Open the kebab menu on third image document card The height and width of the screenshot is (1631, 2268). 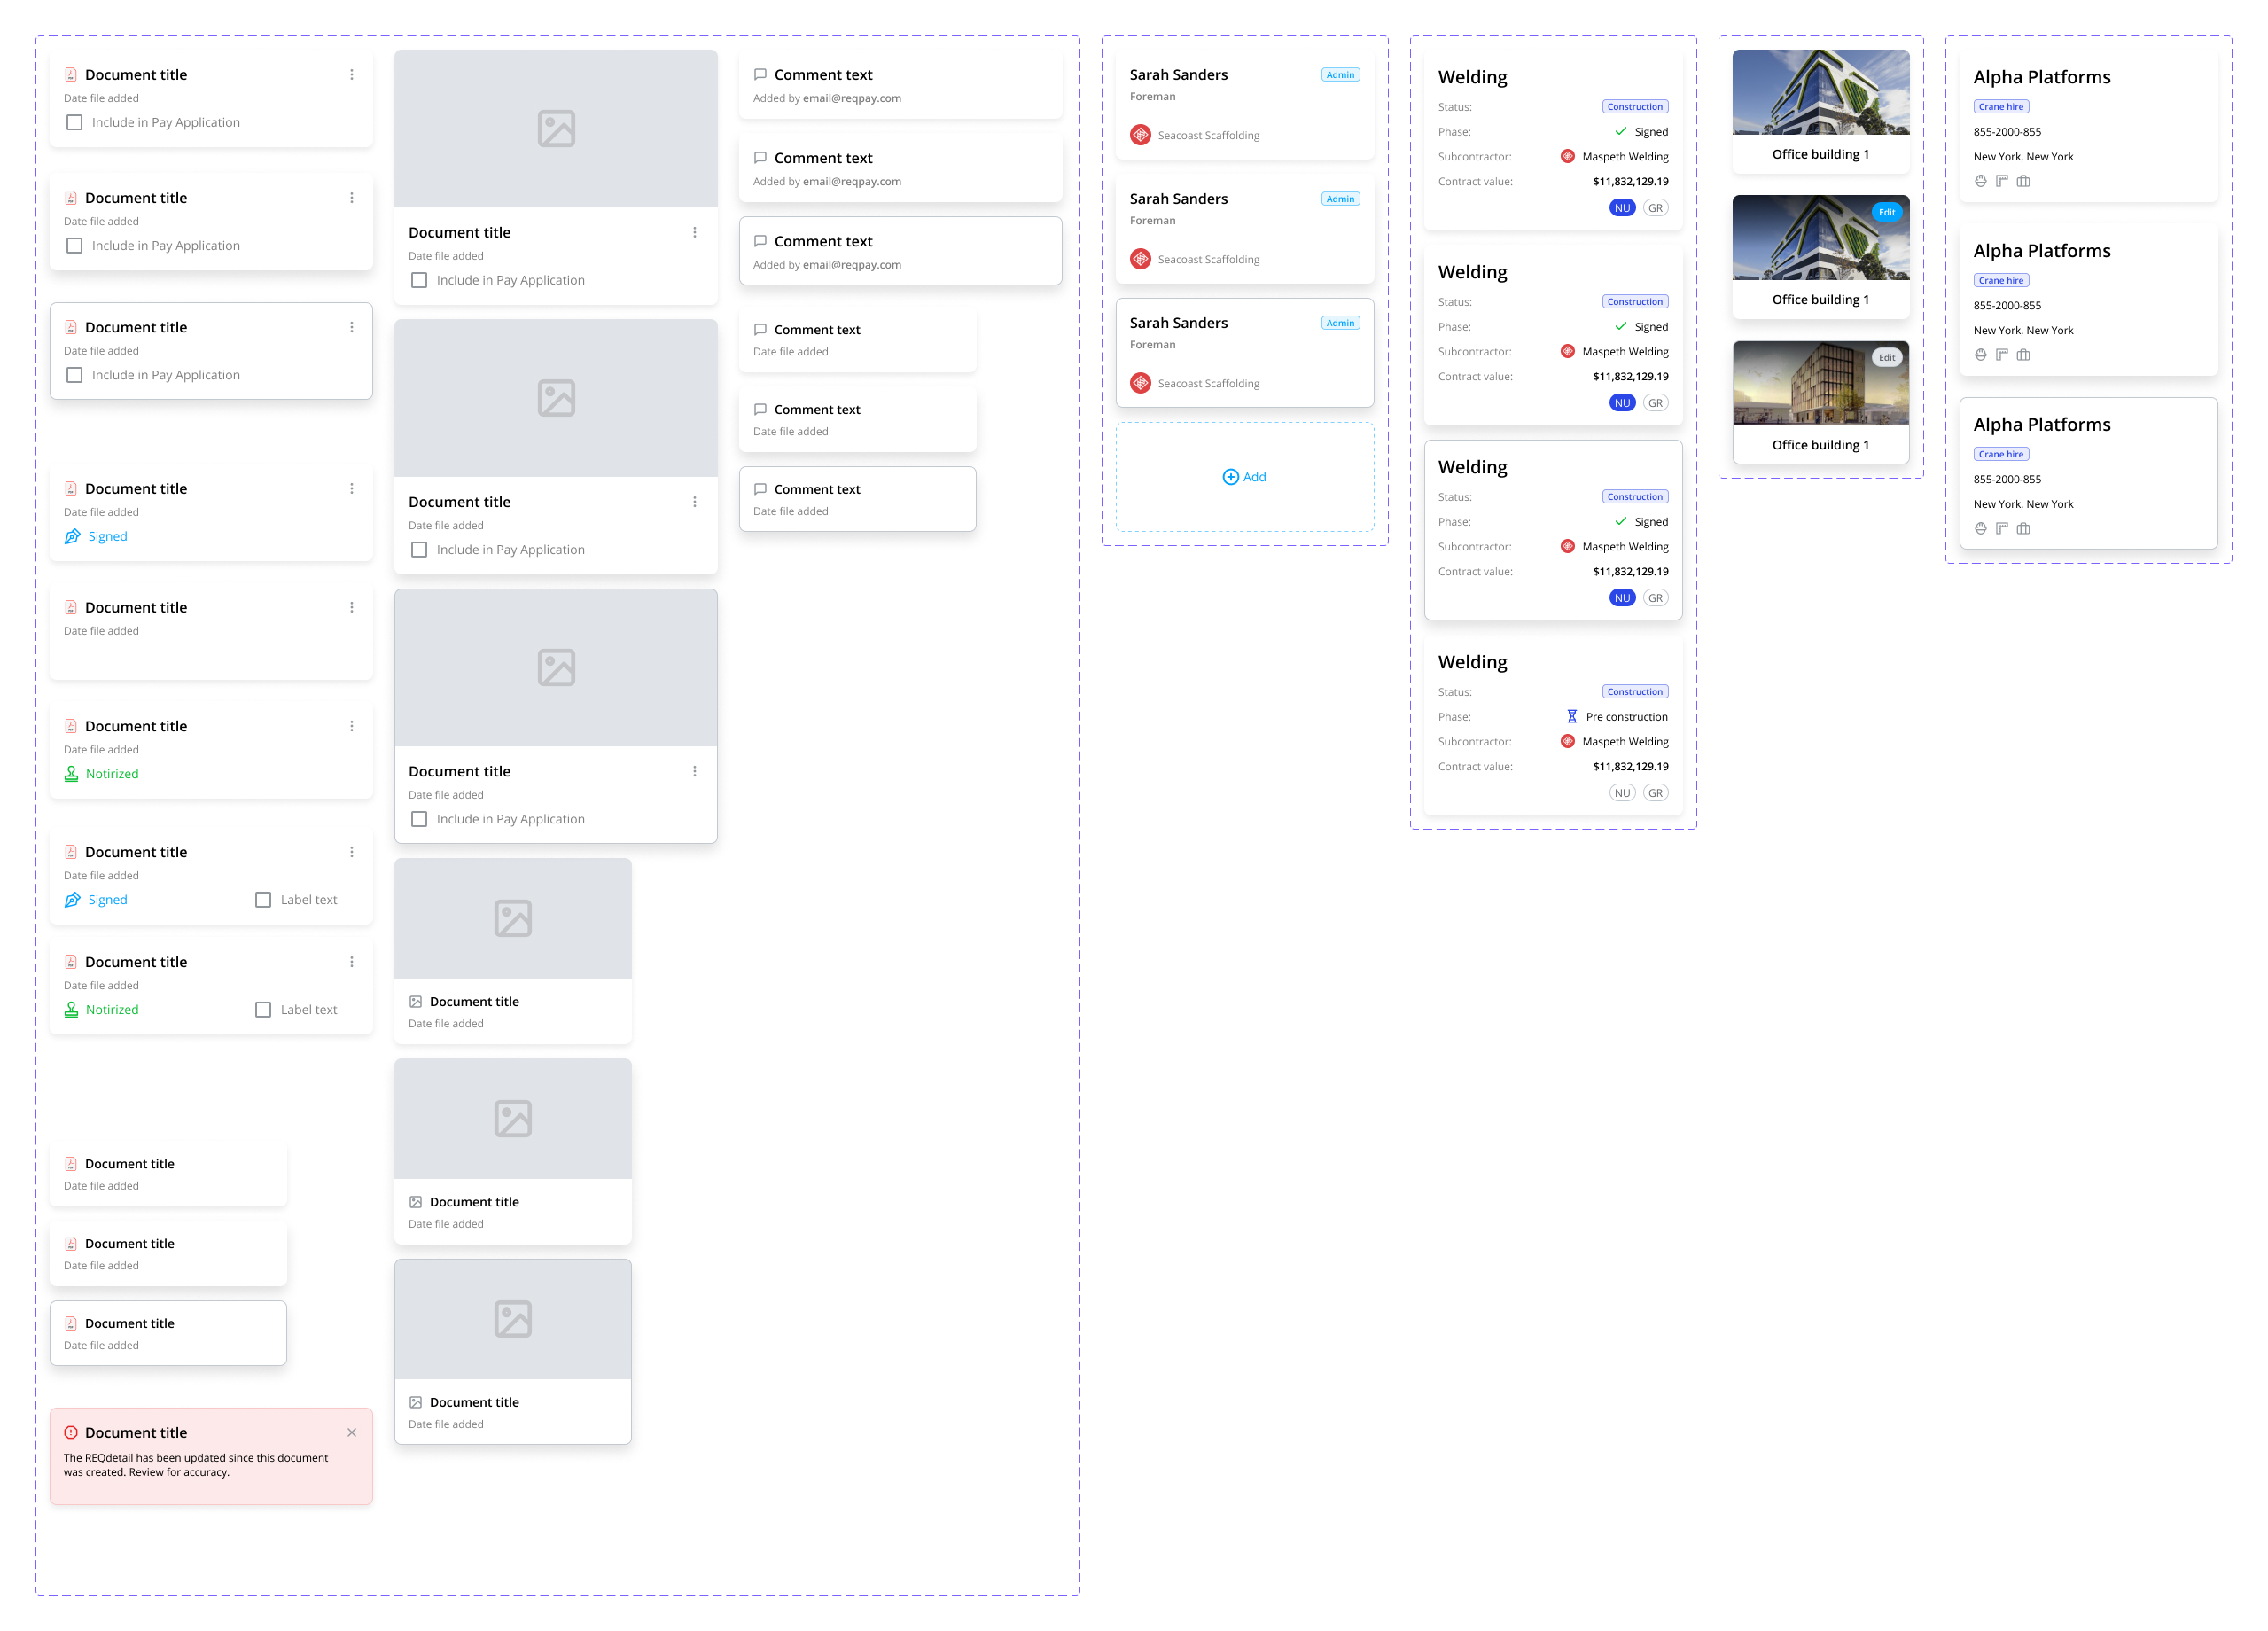coord(695,772)
